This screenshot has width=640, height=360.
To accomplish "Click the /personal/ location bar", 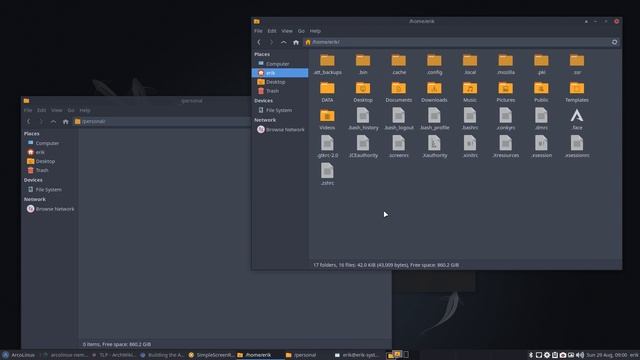I will 162,122.
